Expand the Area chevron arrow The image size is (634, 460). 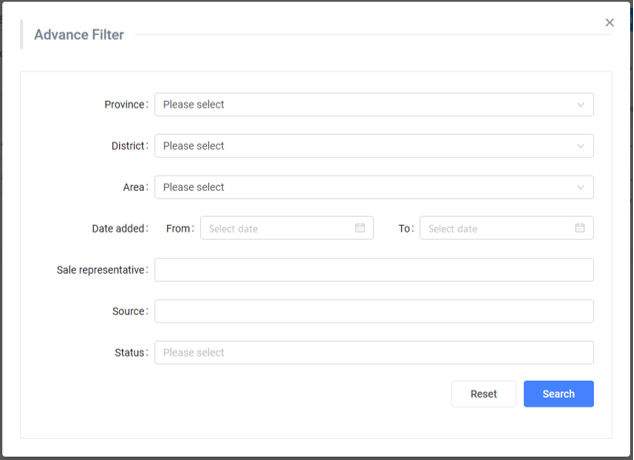(x=580, y=187)
